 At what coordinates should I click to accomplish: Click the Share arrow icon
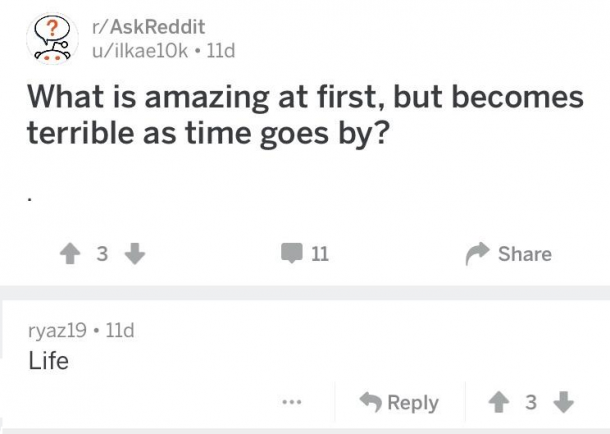click(x=476, y=254)
